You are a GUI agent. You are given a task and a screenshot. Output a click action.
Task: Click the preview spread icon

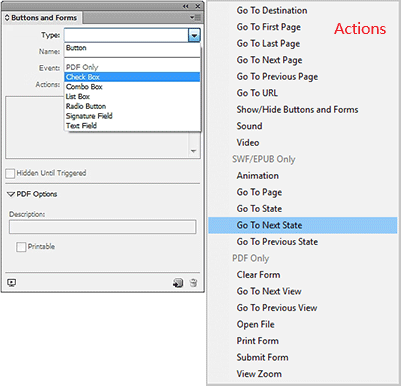pyautogui.click(x=12, y=283)
